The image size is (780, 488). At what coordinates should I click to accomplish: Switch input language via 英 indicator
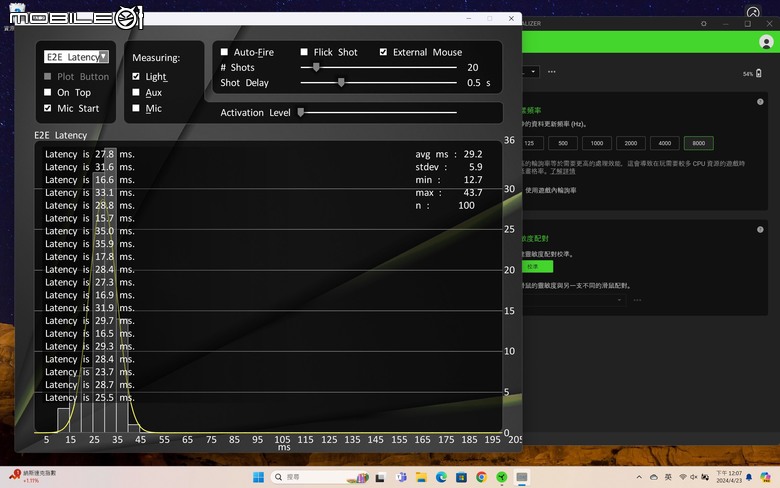click(x=668, y=478)
